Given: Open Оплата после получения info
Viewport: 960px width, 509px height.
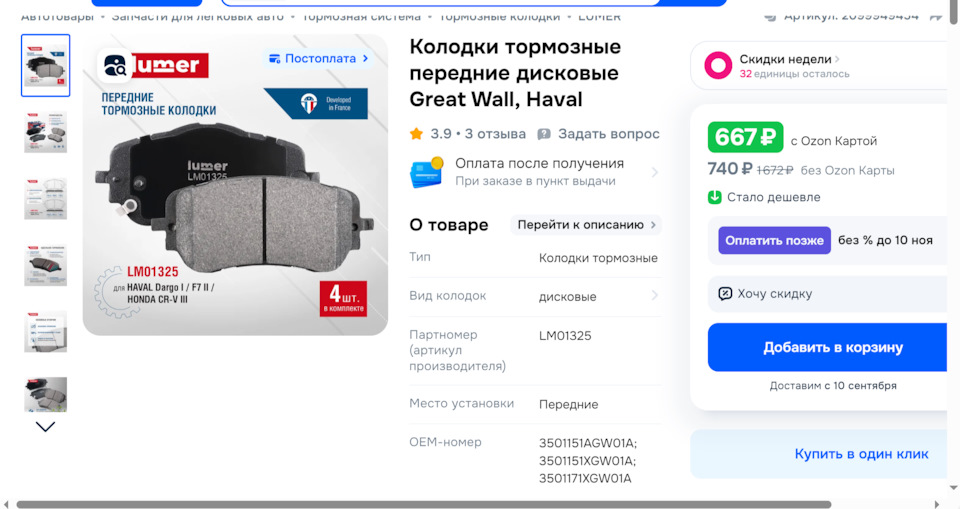Looking at the screenshot, I should (x=534, y=172).
